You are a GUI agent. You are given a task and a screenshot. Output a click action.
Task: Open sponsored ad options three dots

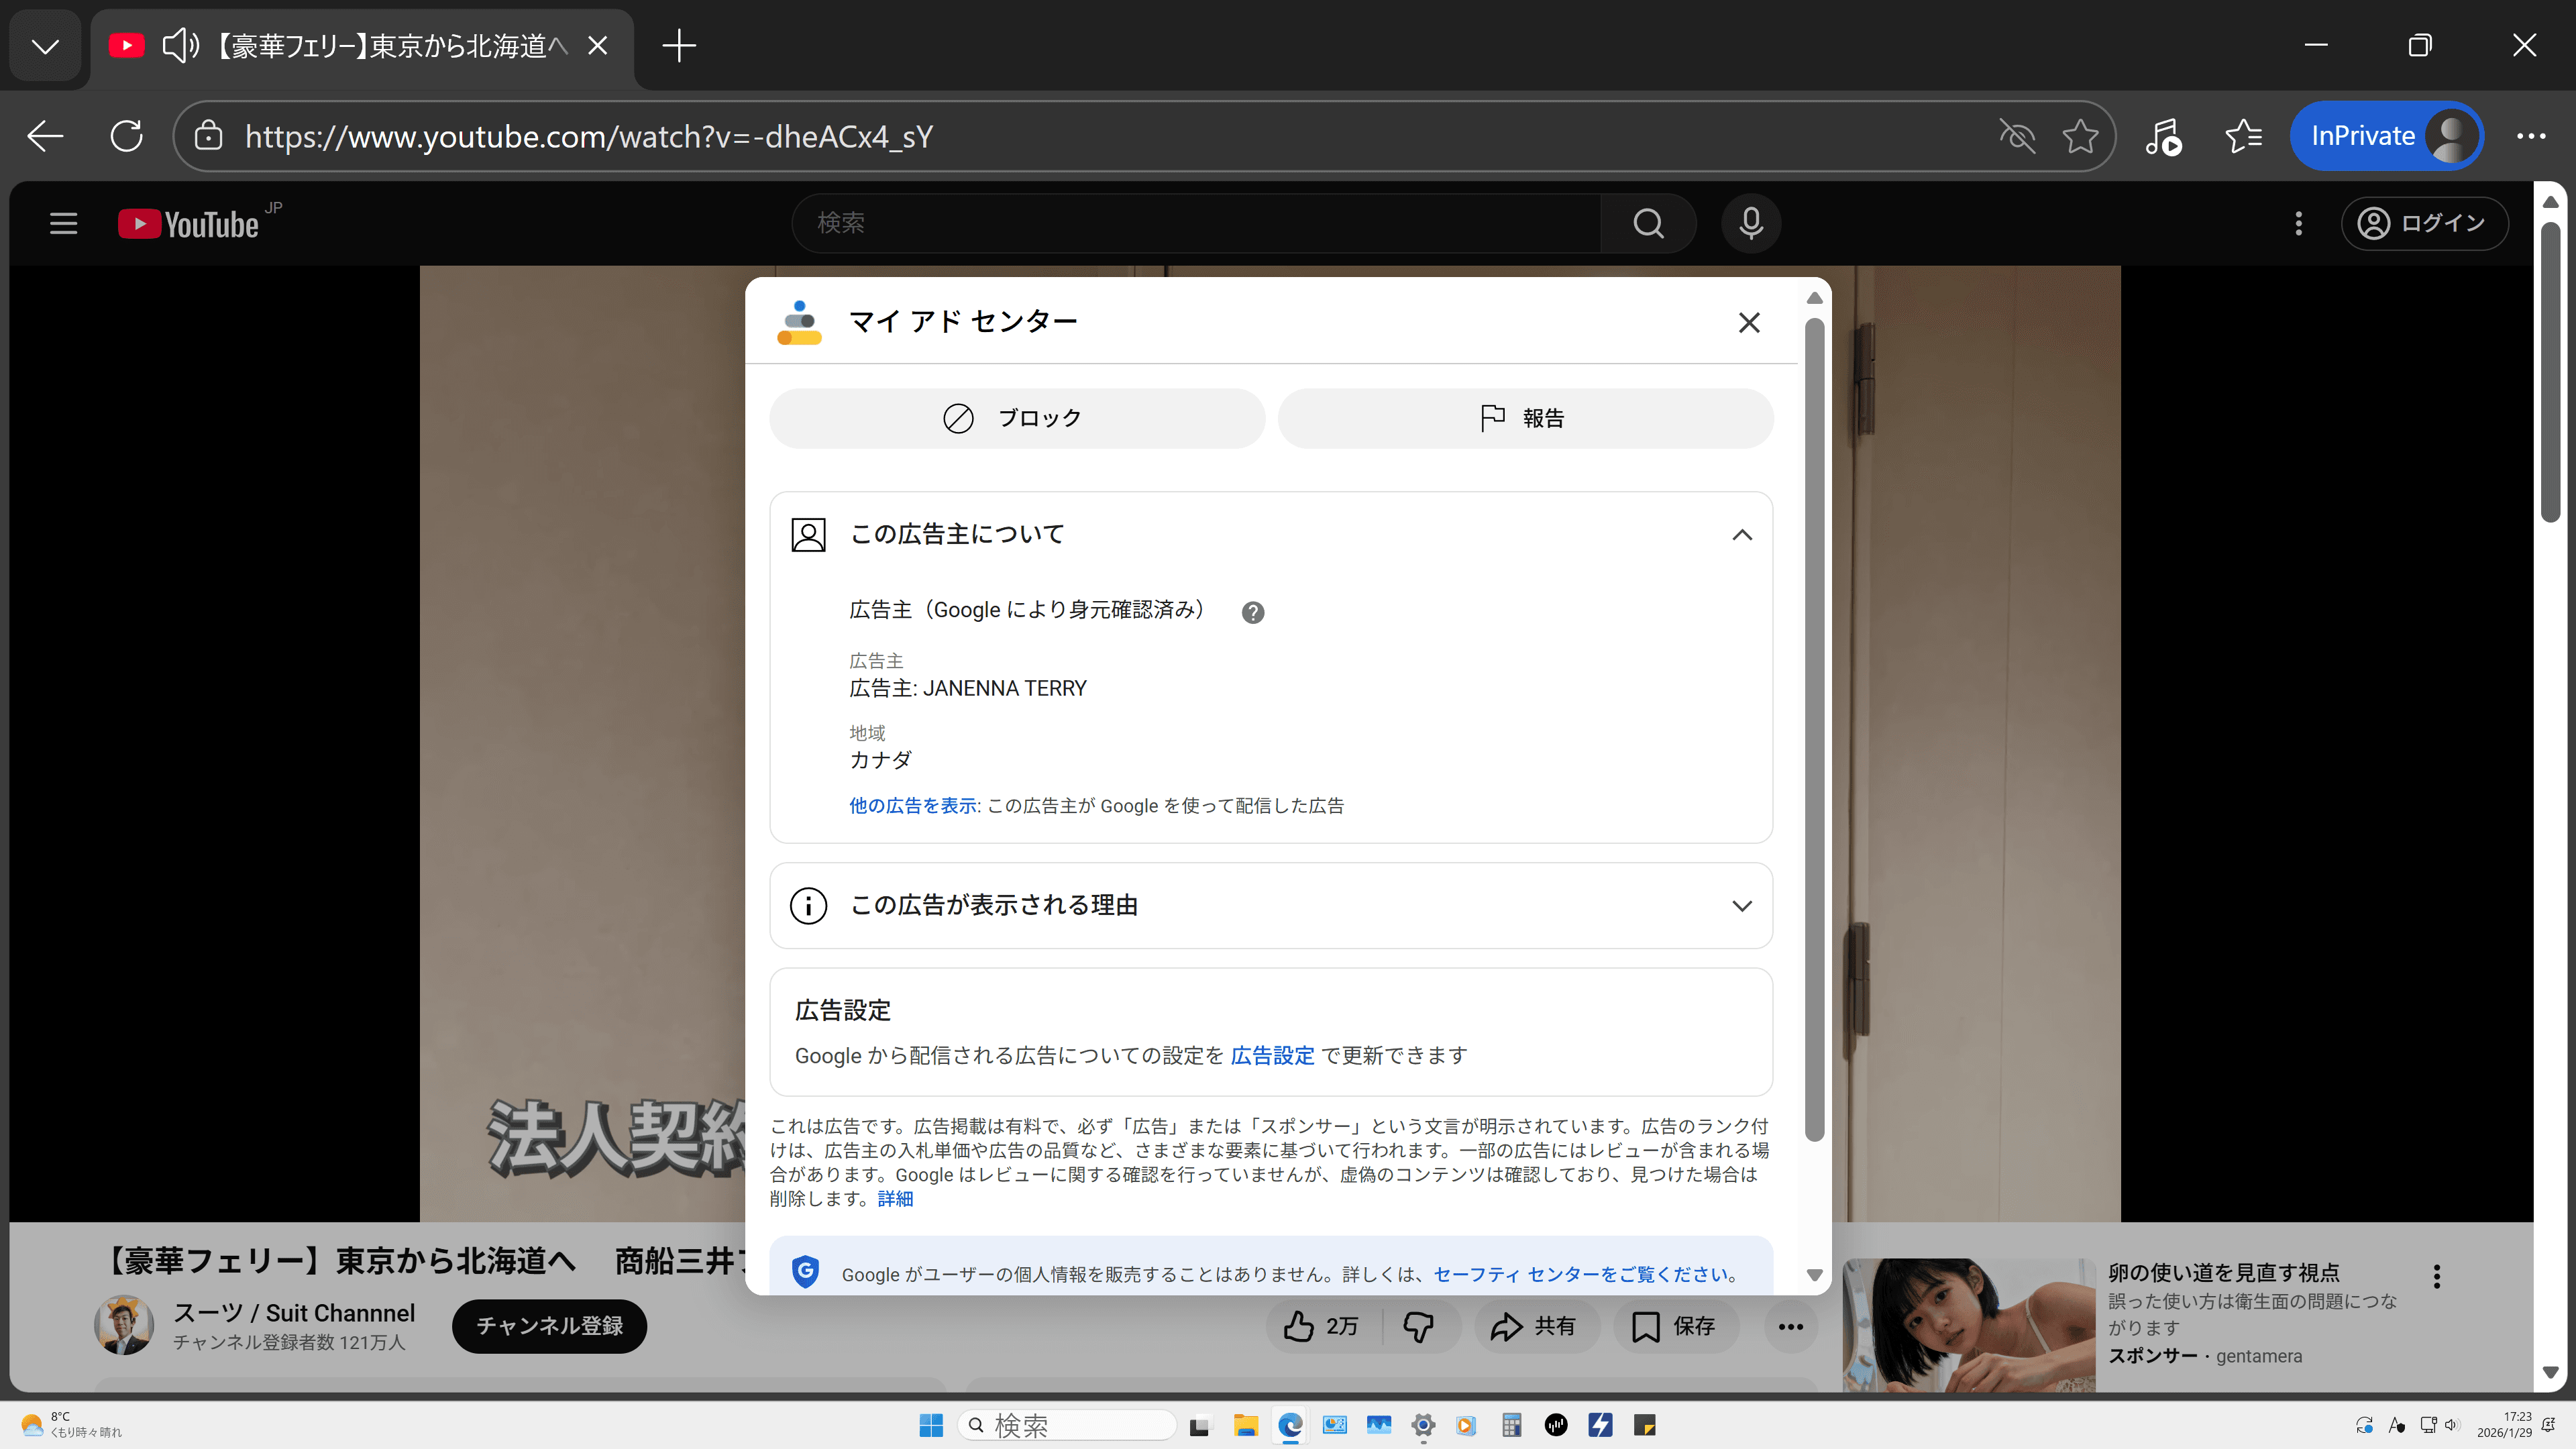click(x=2436, y=1276)
